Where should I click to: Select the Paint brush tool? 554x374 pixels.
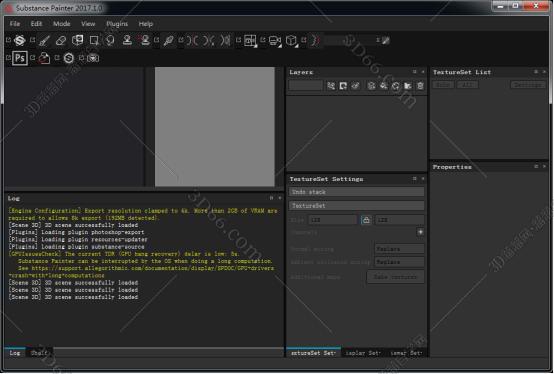[44, 41]
